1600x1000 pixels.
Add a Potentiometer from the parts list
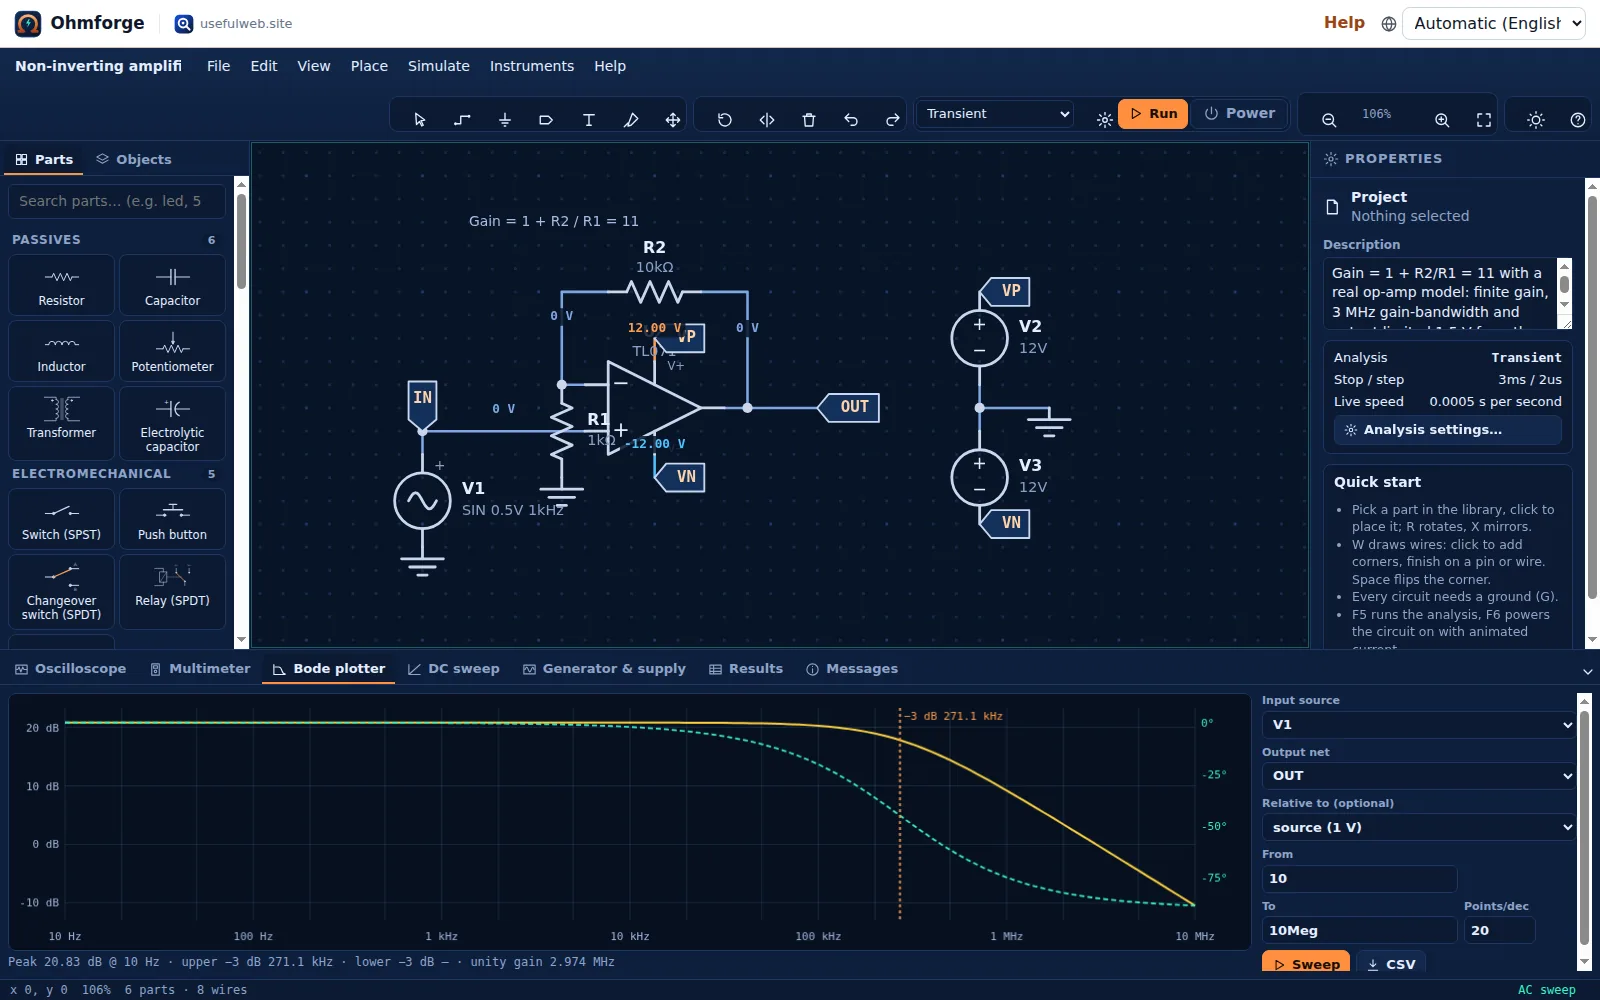[172, 351]
